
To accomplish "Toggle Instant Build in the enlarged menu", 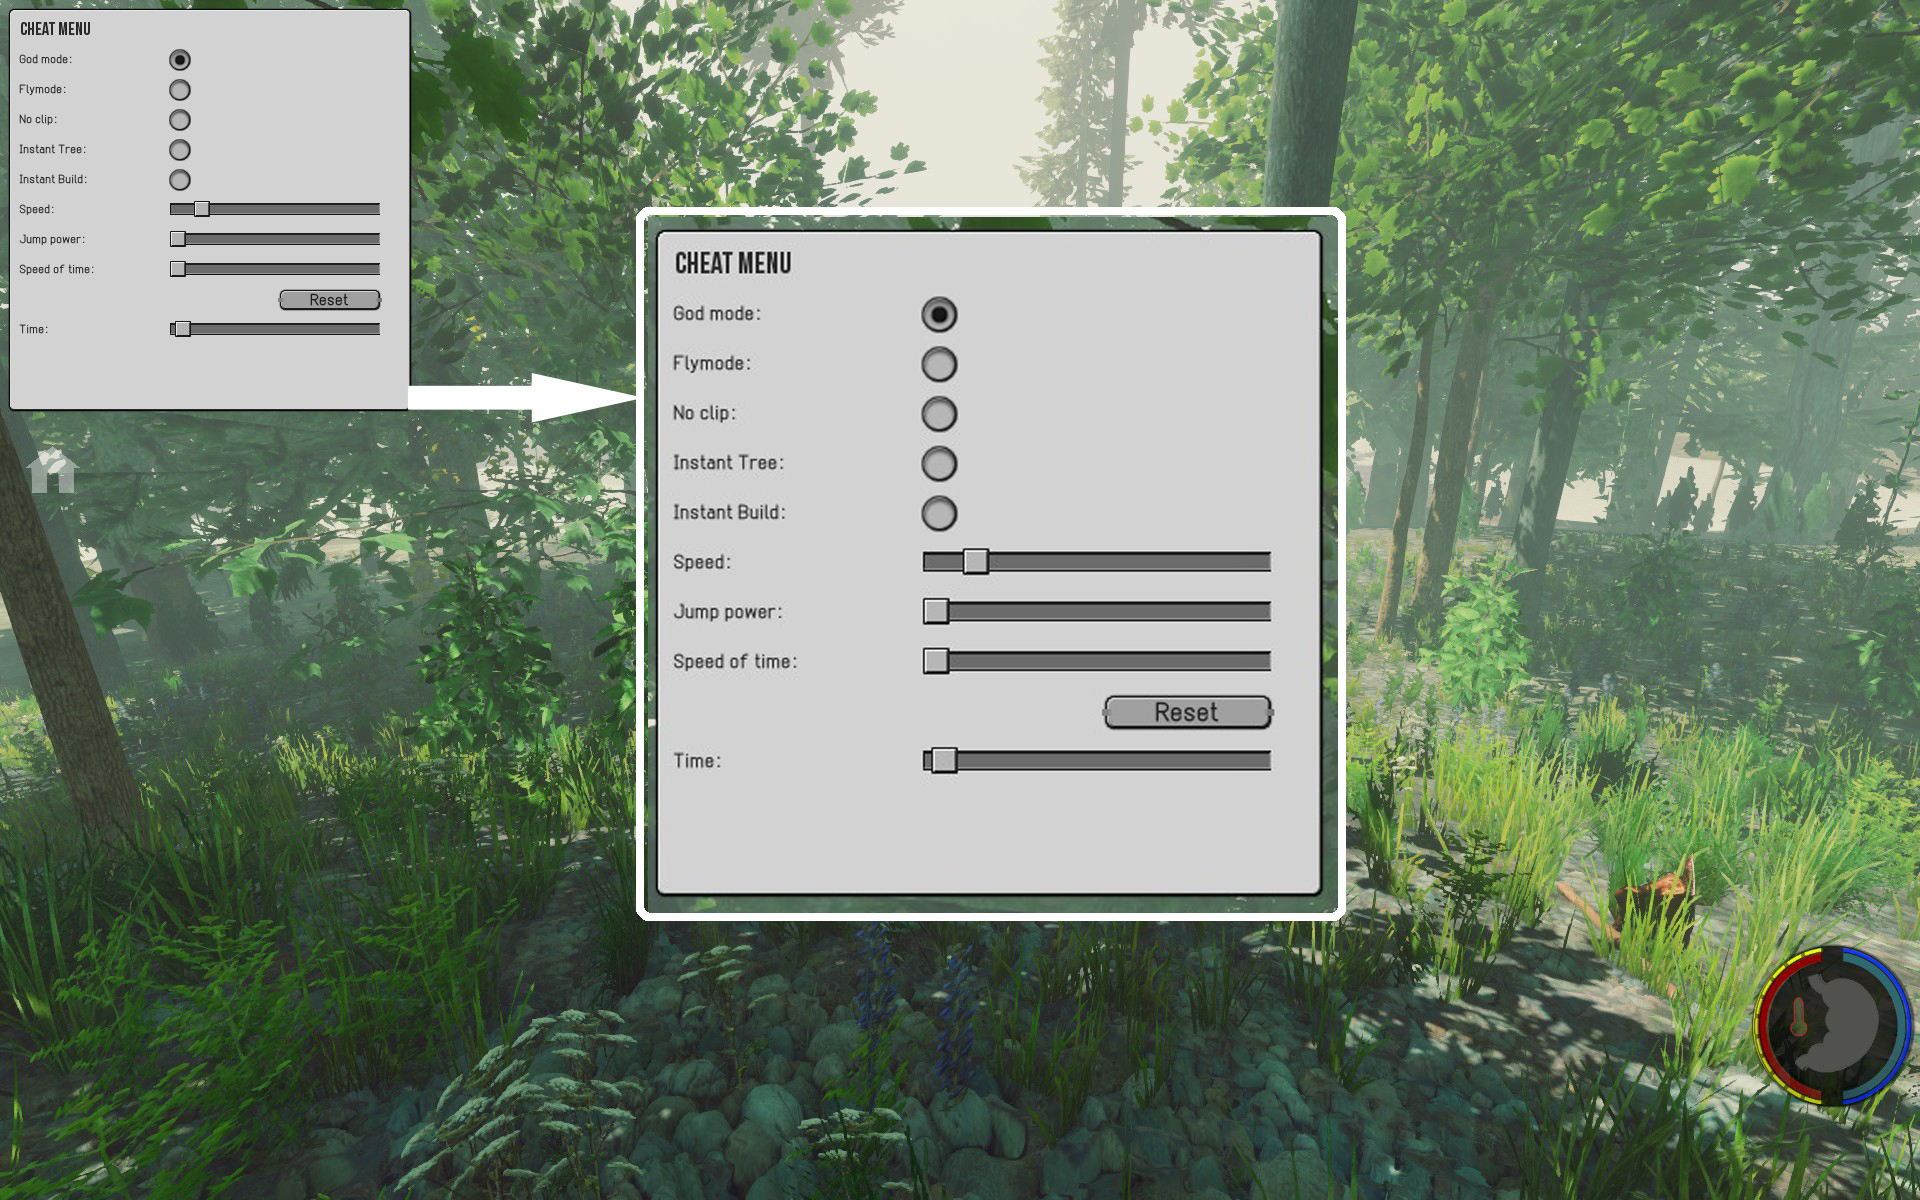I will point(939,513).
